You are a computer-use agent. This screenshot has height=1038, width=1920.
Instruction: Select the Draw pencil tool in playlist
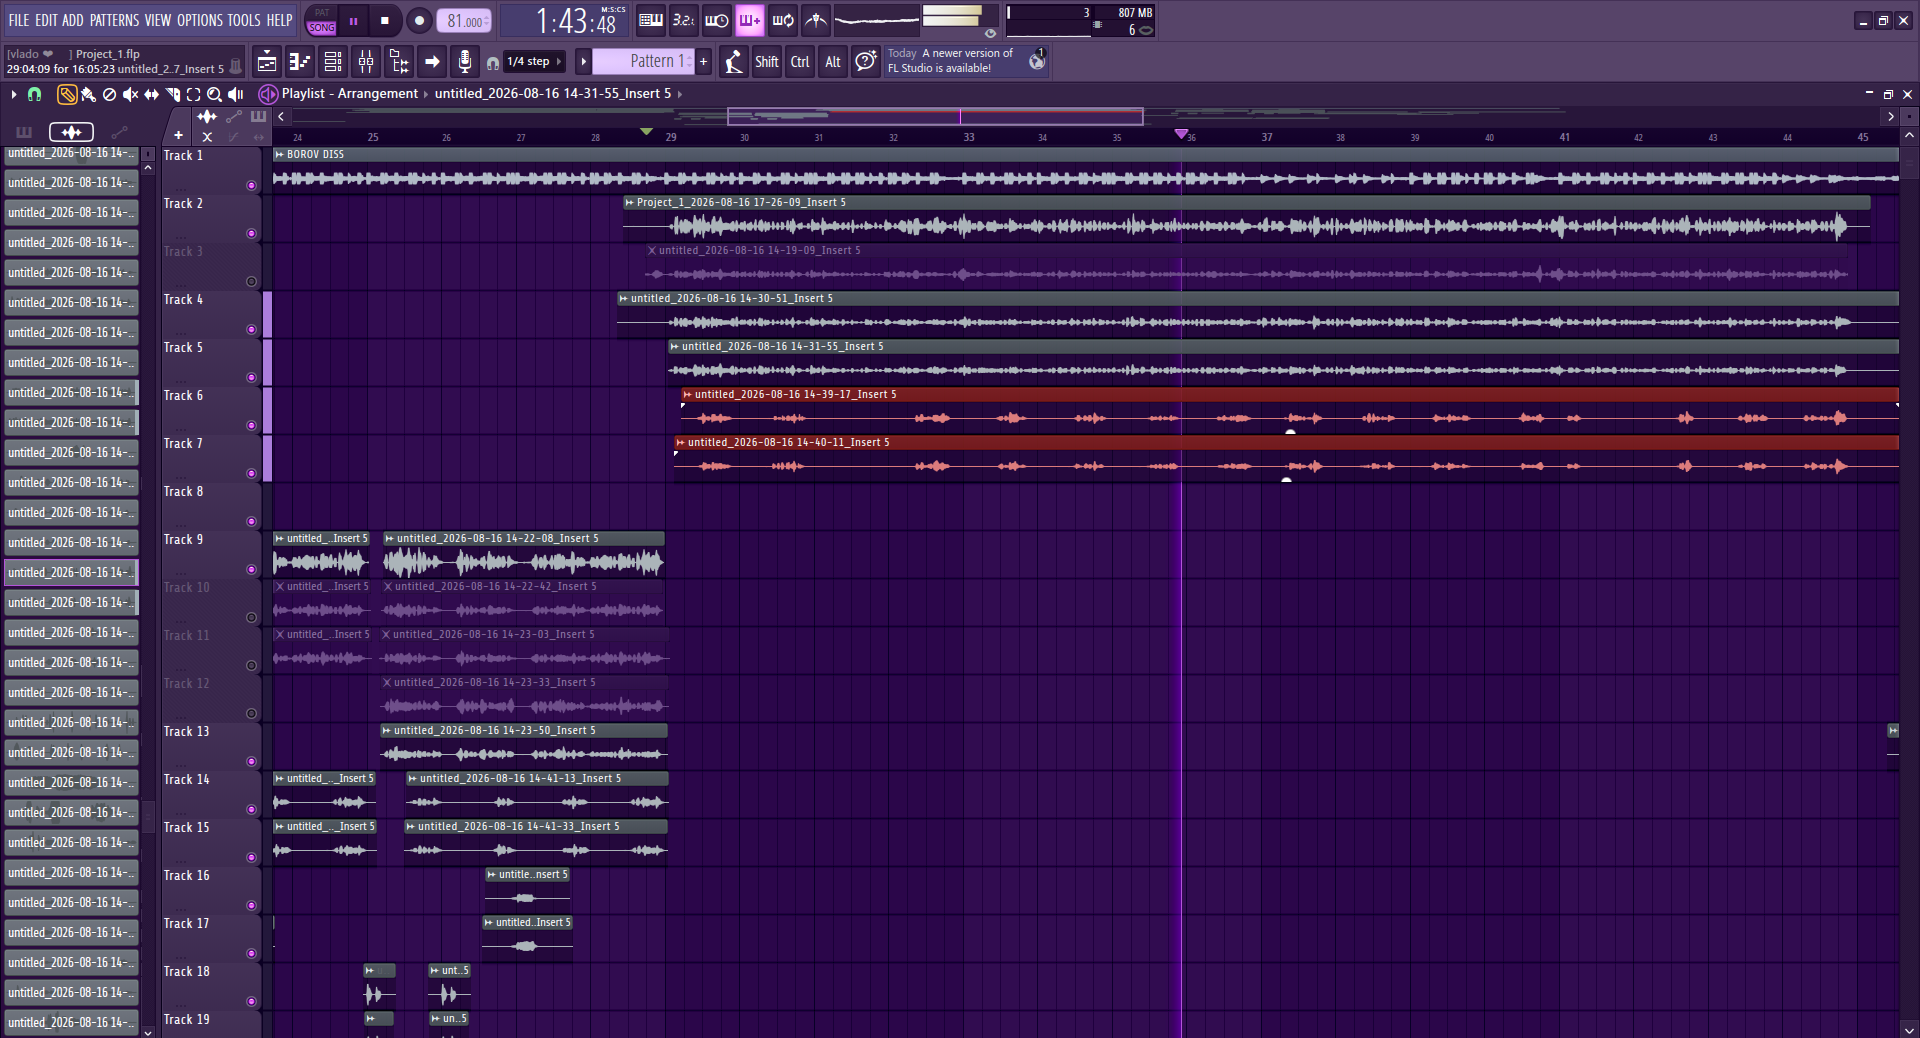(67, 94)
